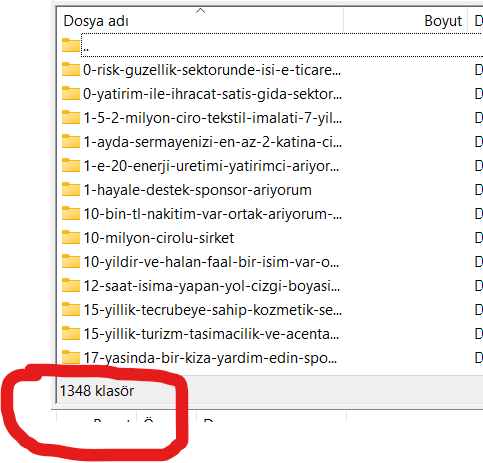Select folder 0-risk-guzellik-sektorunde-isi-e-ticare

[x=212, y=70]
